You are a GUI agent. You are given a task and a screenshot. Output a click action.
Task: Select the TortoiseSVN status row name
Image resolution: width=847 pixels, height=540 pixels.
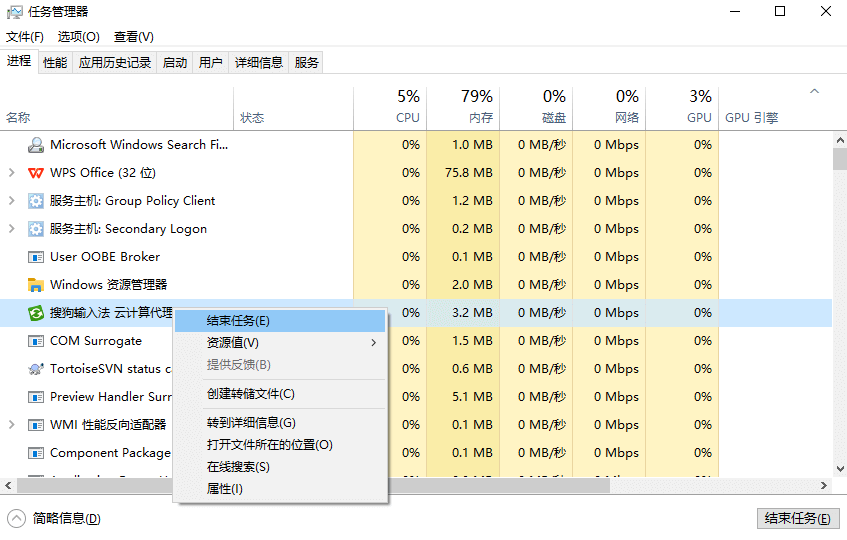(110, 369)
